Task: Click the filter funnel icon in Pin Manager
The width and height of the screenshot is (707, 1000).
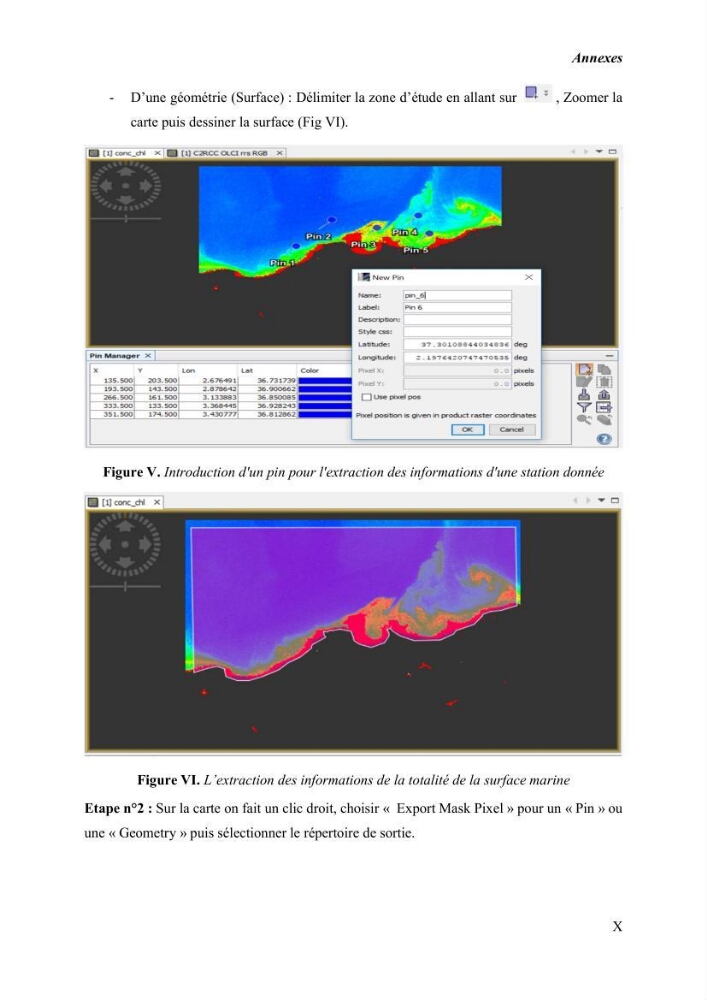Action: click(584, 407)
